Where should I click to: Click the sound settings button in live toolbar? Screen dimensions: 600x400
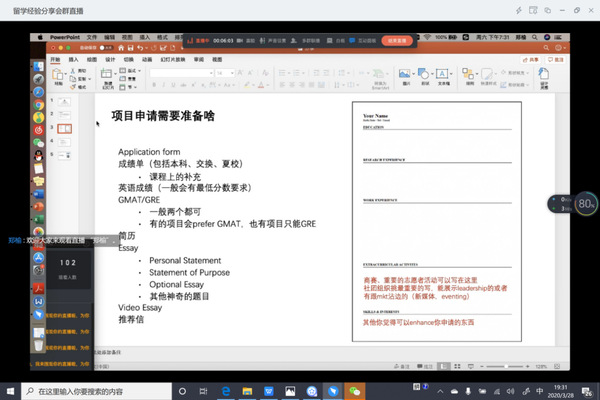[273, 41]
